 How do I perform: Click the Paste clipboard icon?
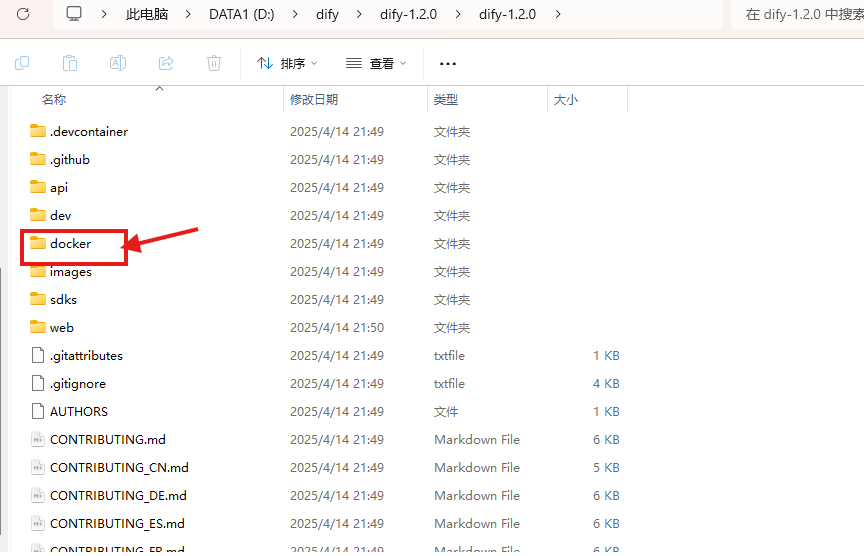[x=70, y=63]
